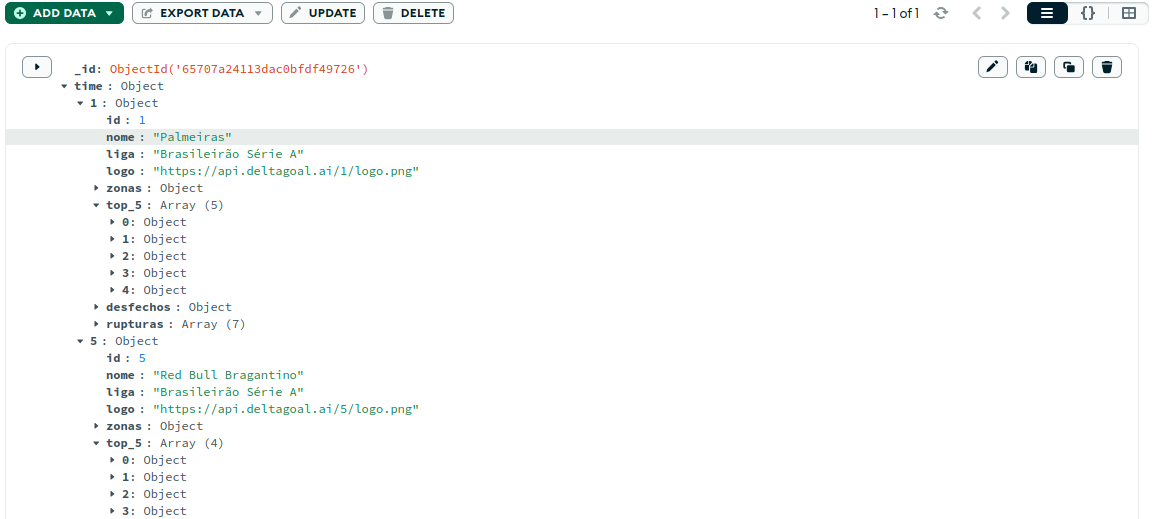Expand all fields with the document arrow button
The width and height of the screenshot is (1152, 519).
(37, 67)
